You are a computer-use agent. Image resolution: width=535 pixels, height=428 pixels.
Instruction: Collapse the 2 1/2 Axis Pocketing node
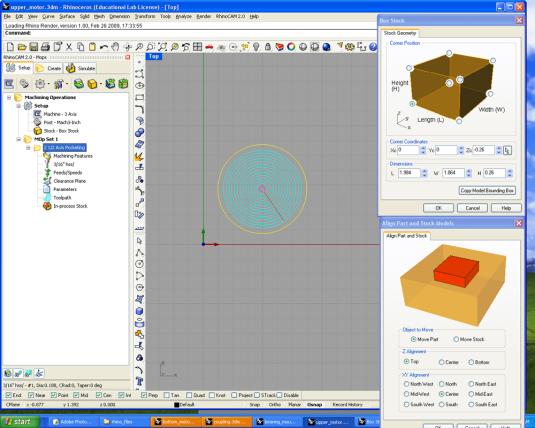[x=28, y=148]
